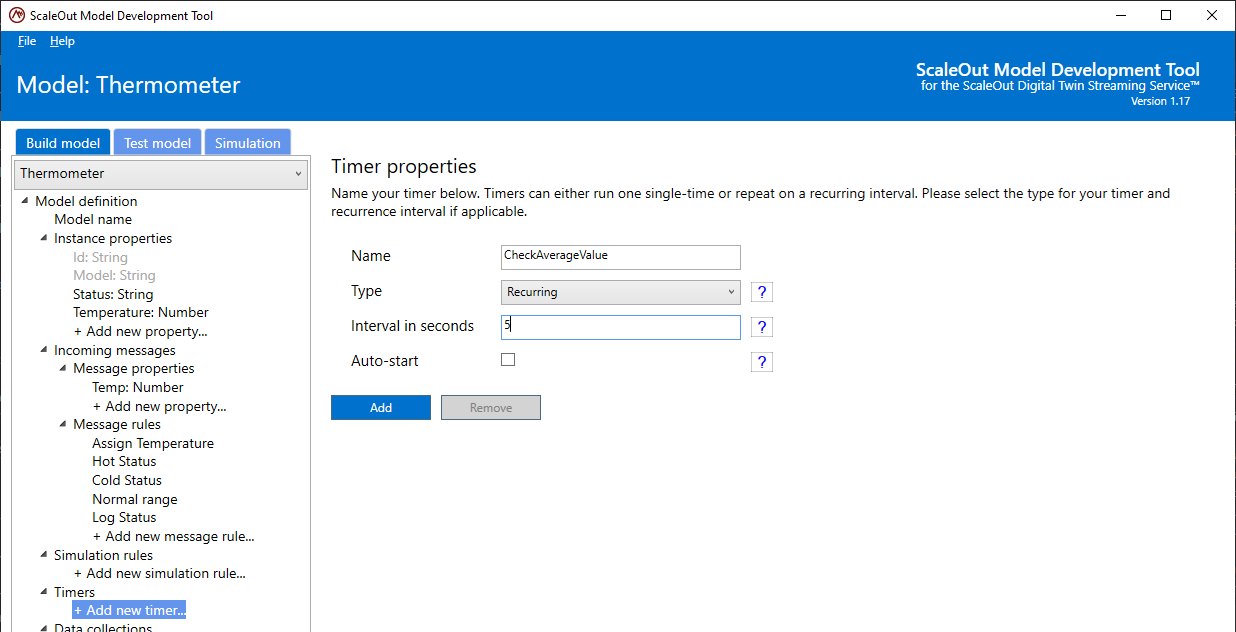Collapse the Instance properties node
This screenshot has width=1236, height=632.
click(x=44, y=238)
